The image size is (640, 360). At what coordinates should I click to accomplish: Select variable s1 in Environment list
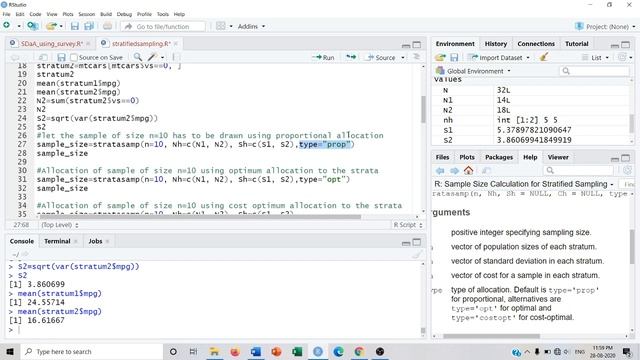pos(532,130)
